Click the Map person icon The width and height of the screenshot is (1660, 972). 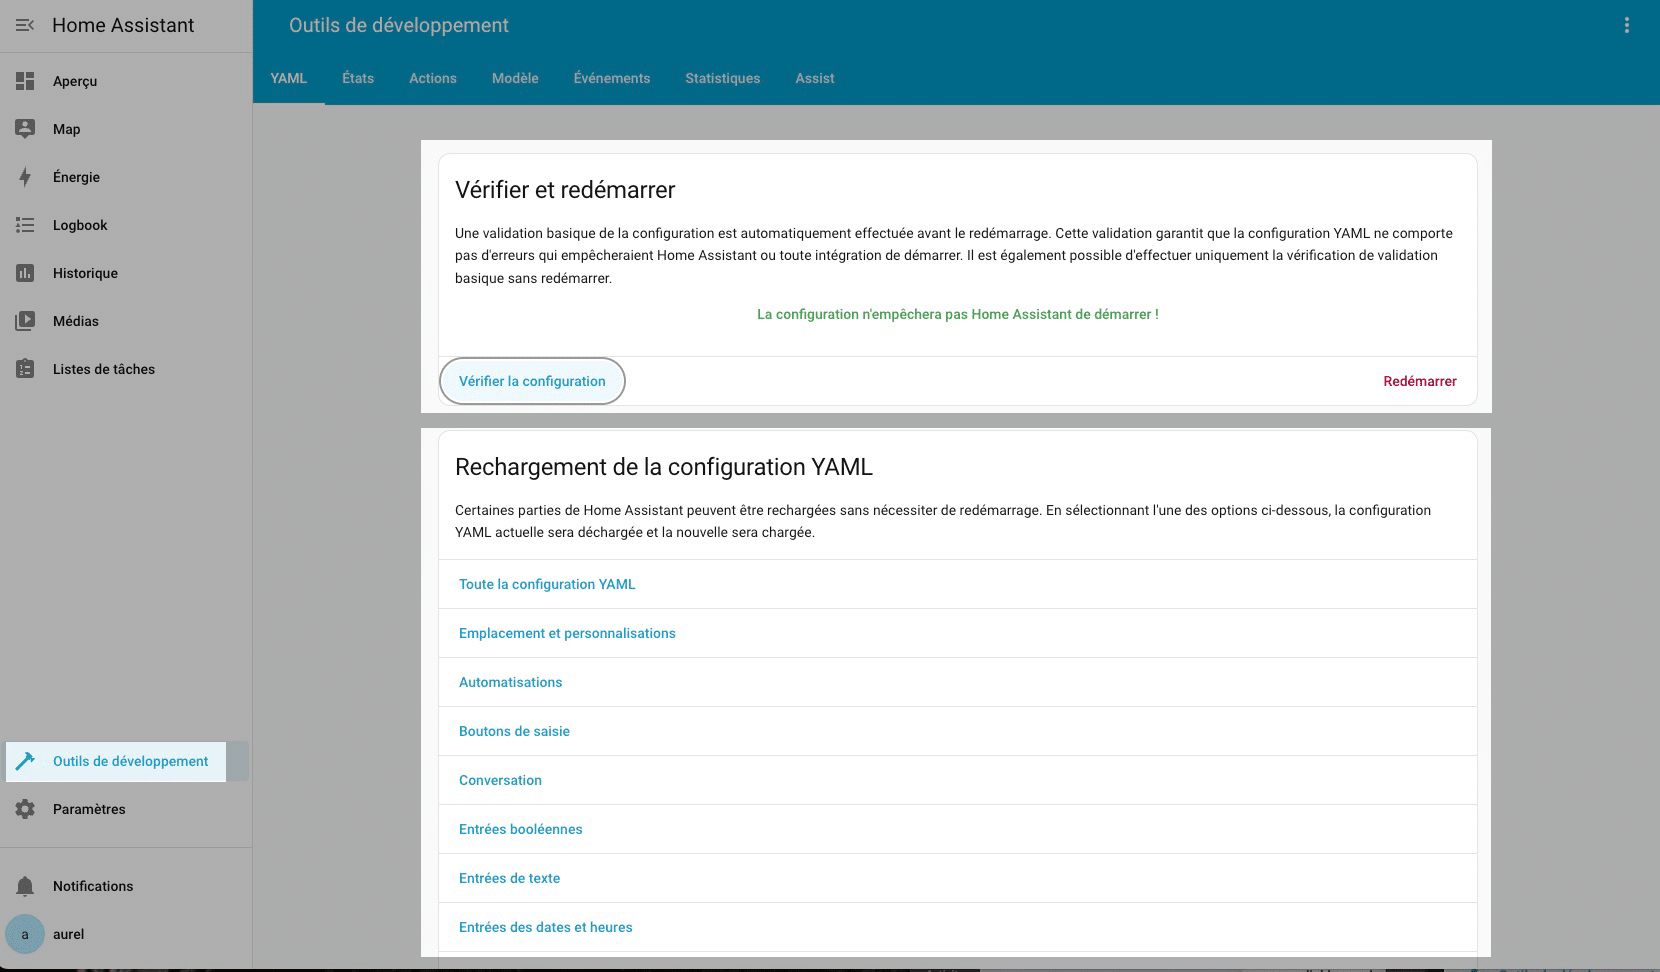click(25, 129)
